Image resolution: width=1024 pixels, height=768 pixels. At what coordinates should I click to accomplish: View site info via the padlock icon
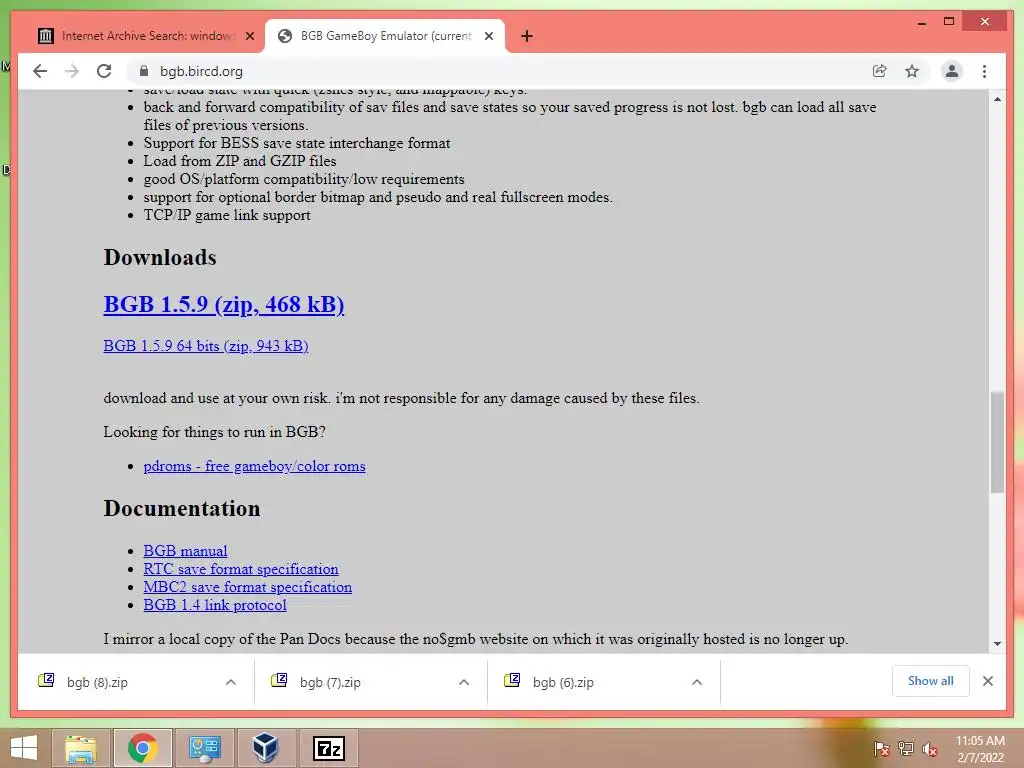click(144, 71)
